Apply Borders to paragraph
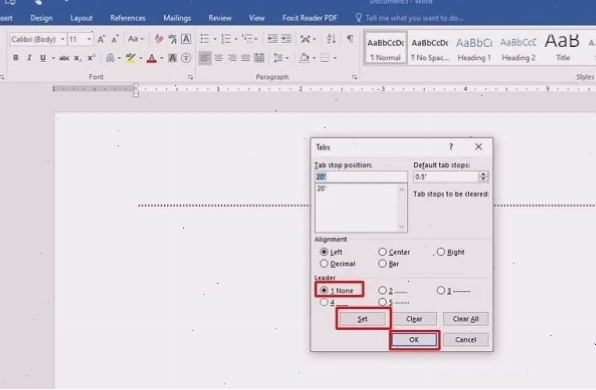 coord(325,58)
